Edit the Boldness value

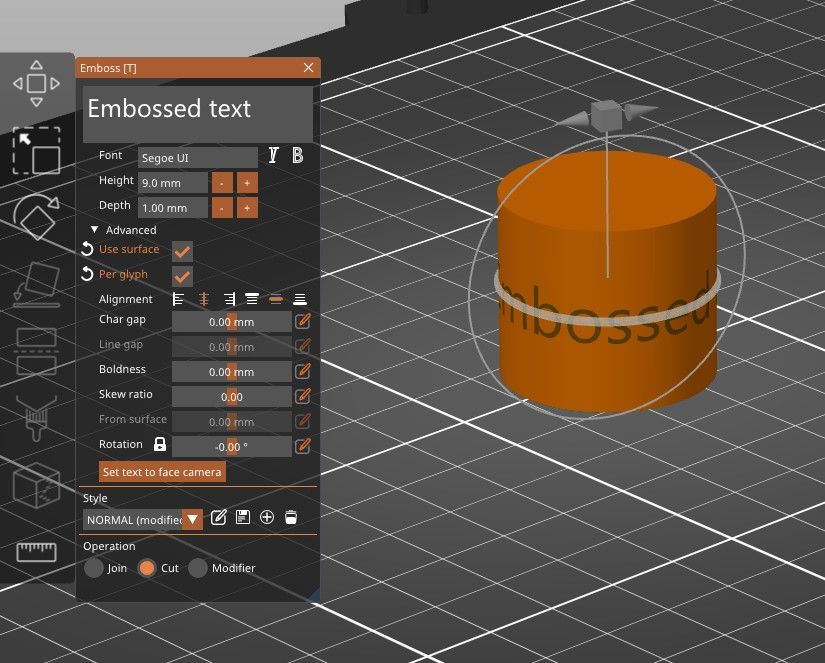coord(303,371)
